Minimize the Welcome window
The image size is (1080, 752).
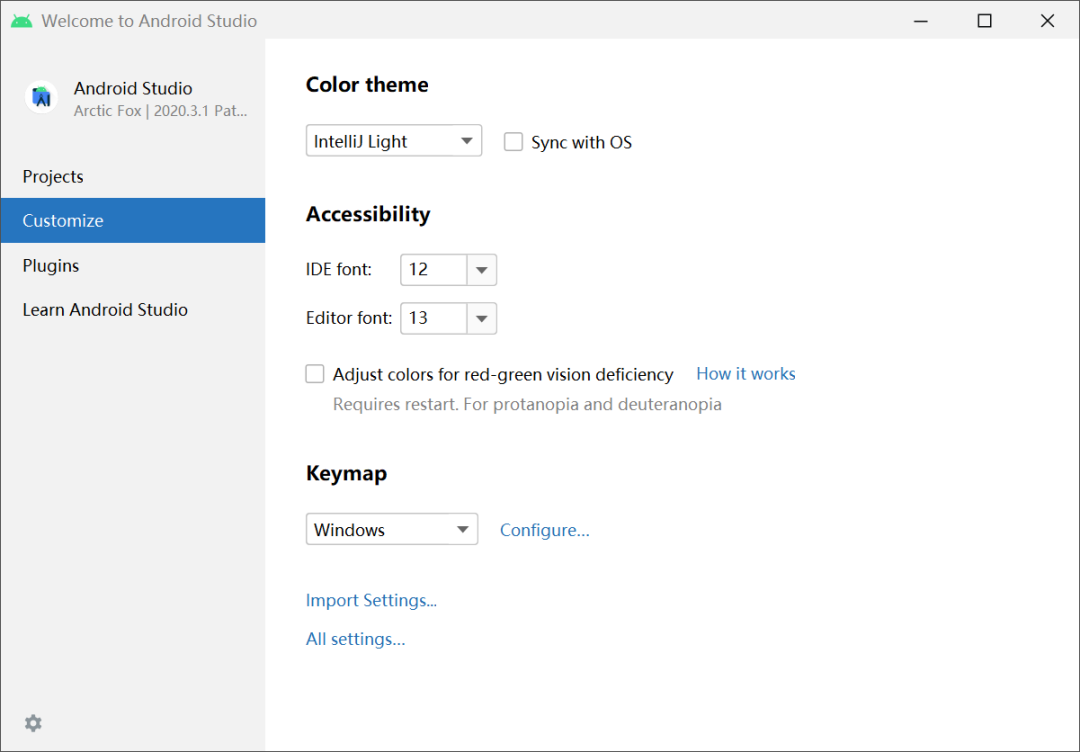921,21
